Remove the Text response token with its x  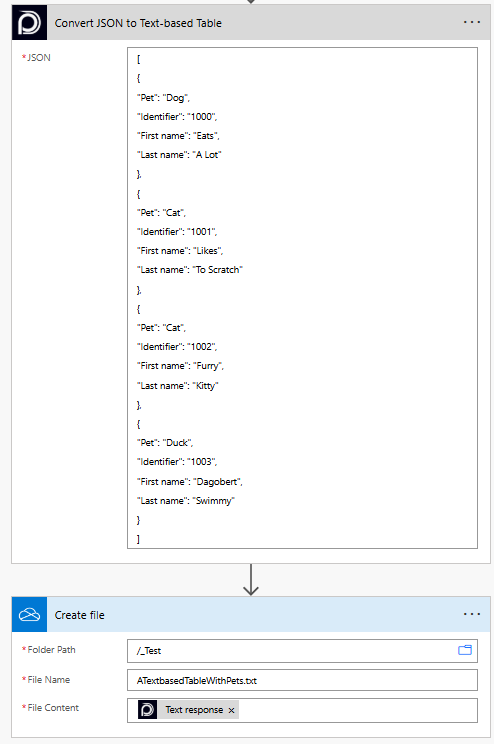(x=232, y=710)
